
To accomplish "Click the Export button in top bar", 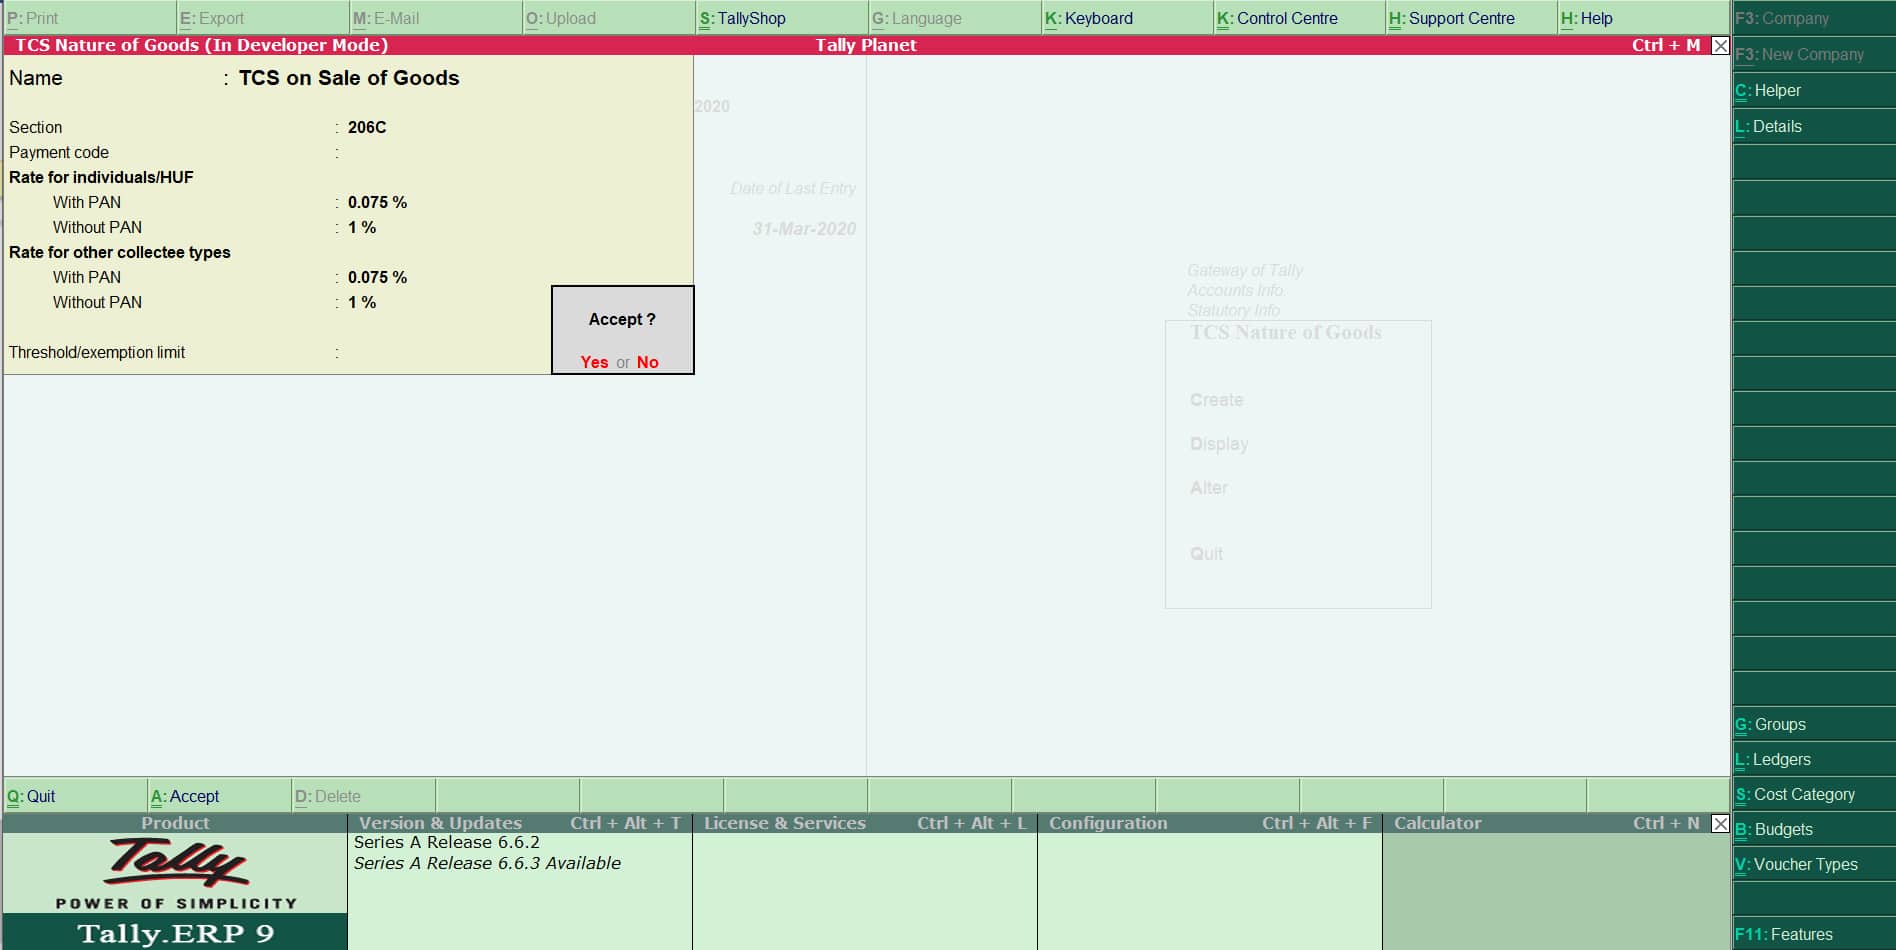I will [x=262, y=18].
